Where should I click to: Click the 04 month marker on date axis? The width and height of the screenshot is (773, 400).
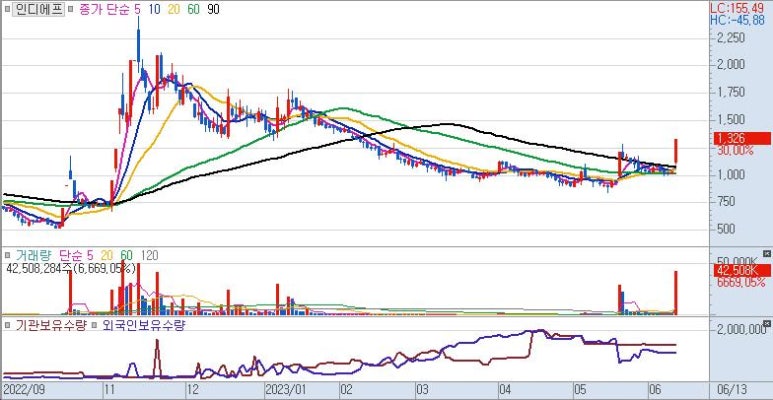[x=504, y=389]
